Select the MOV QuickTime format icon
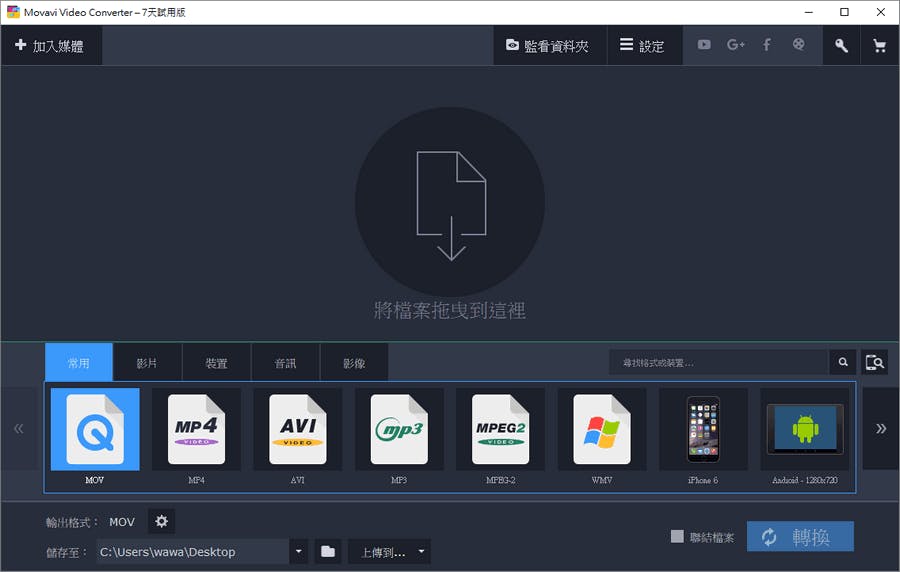Viewport: 900px width, 572px height. [x=95, y=429]
